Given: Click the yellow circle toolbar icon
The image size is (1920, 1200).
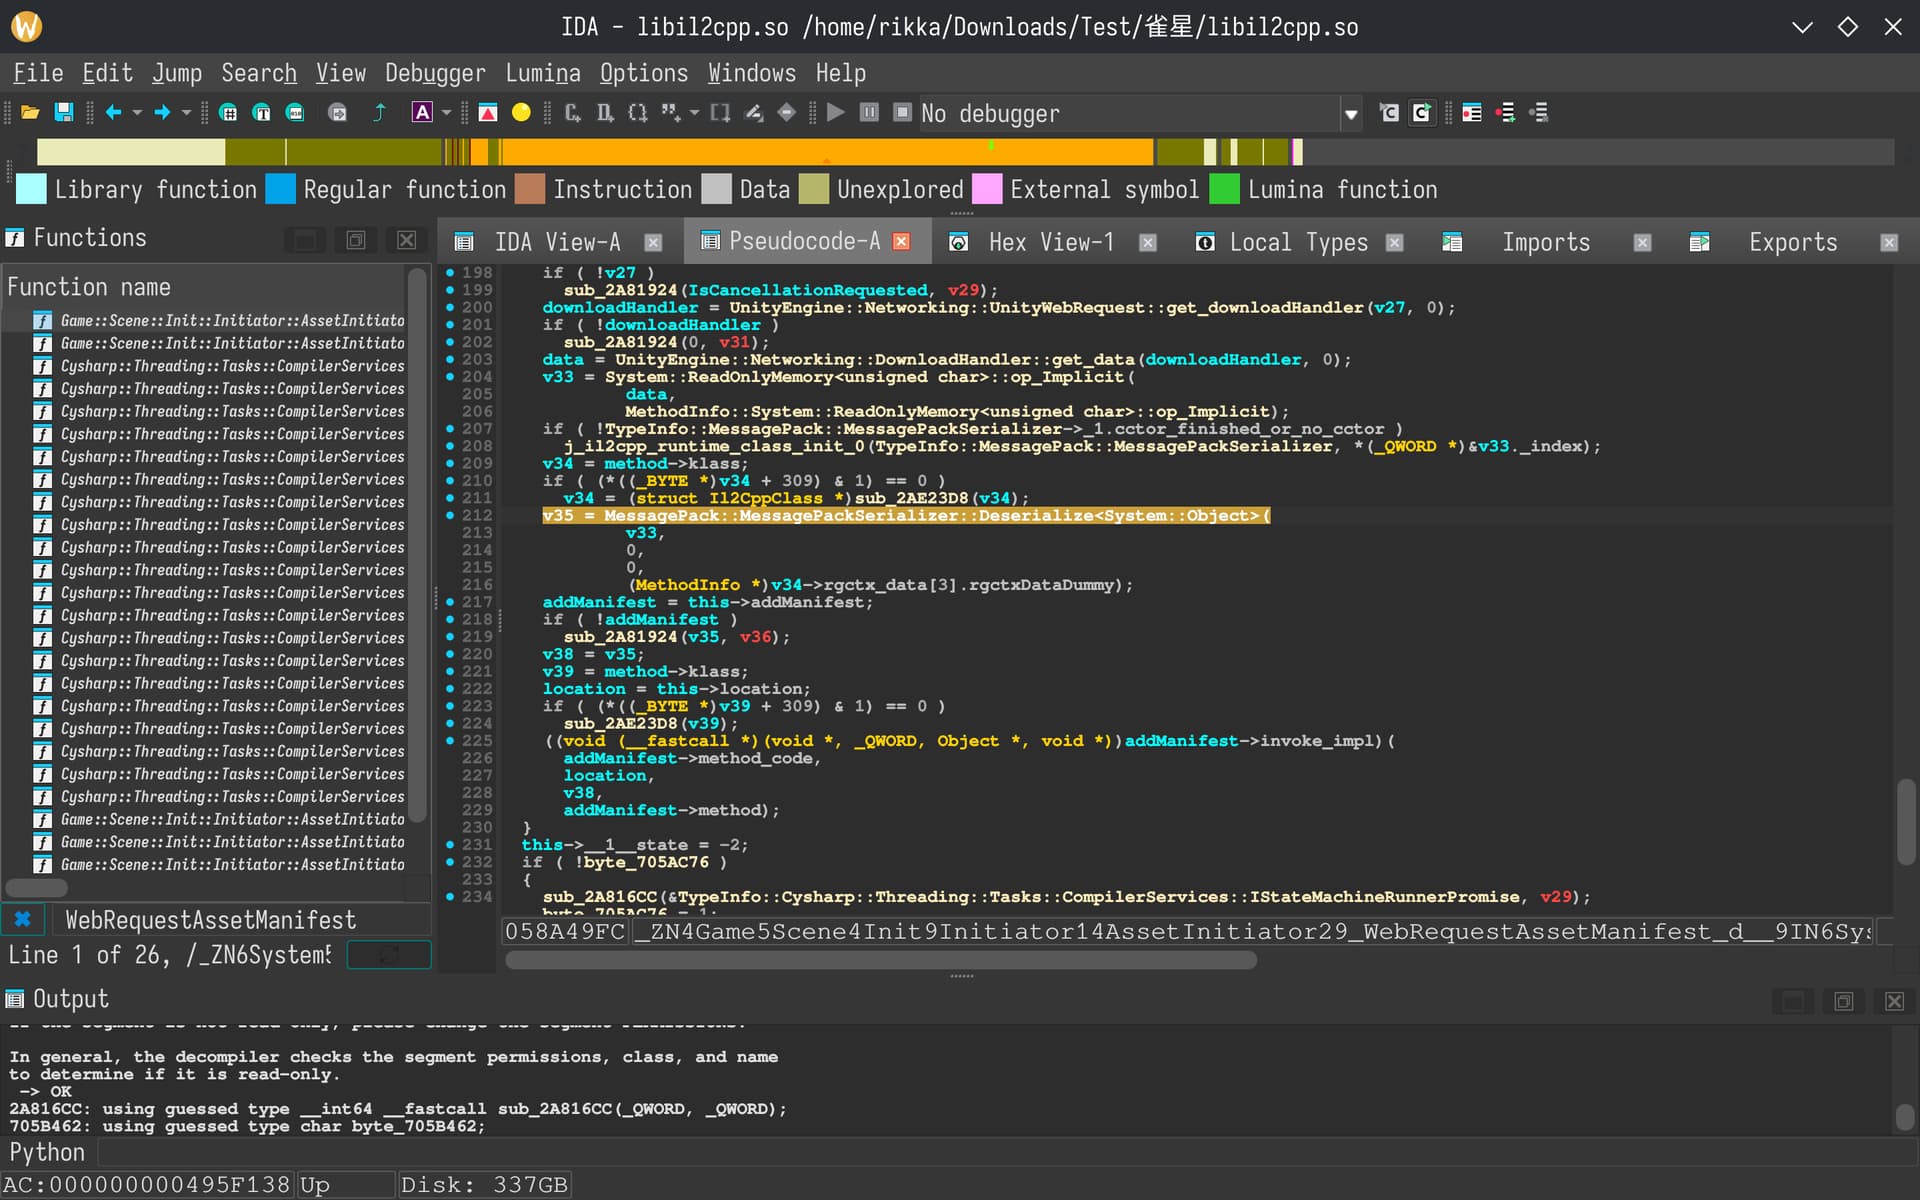Looking at the screenshot, I should point(521,113).
